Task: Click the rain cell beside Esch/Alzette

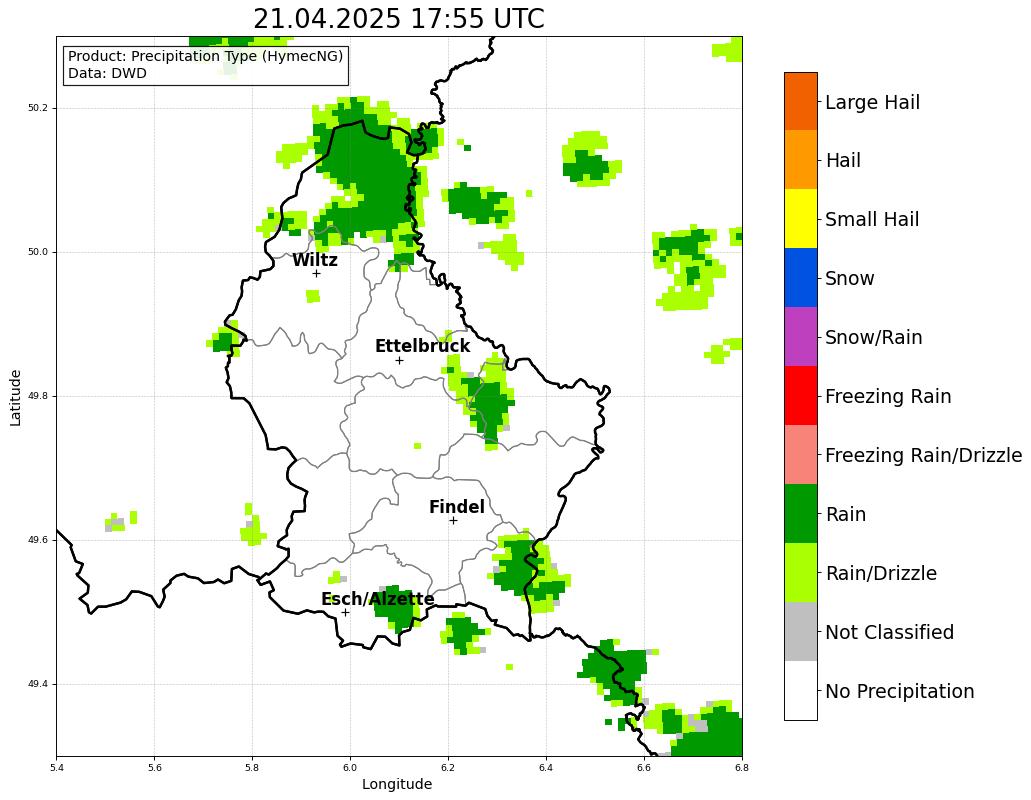Action: (396, 608)
